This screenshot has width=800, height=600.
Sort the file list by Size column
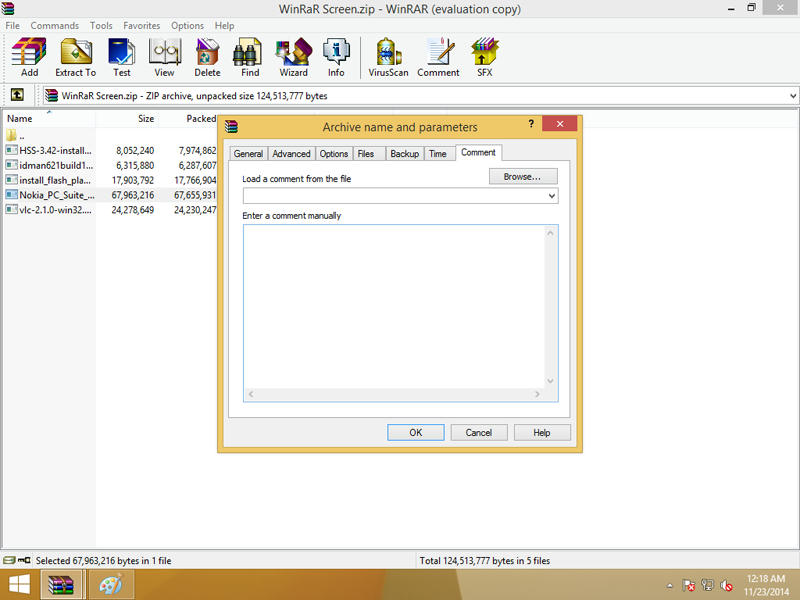coord(127,118)
